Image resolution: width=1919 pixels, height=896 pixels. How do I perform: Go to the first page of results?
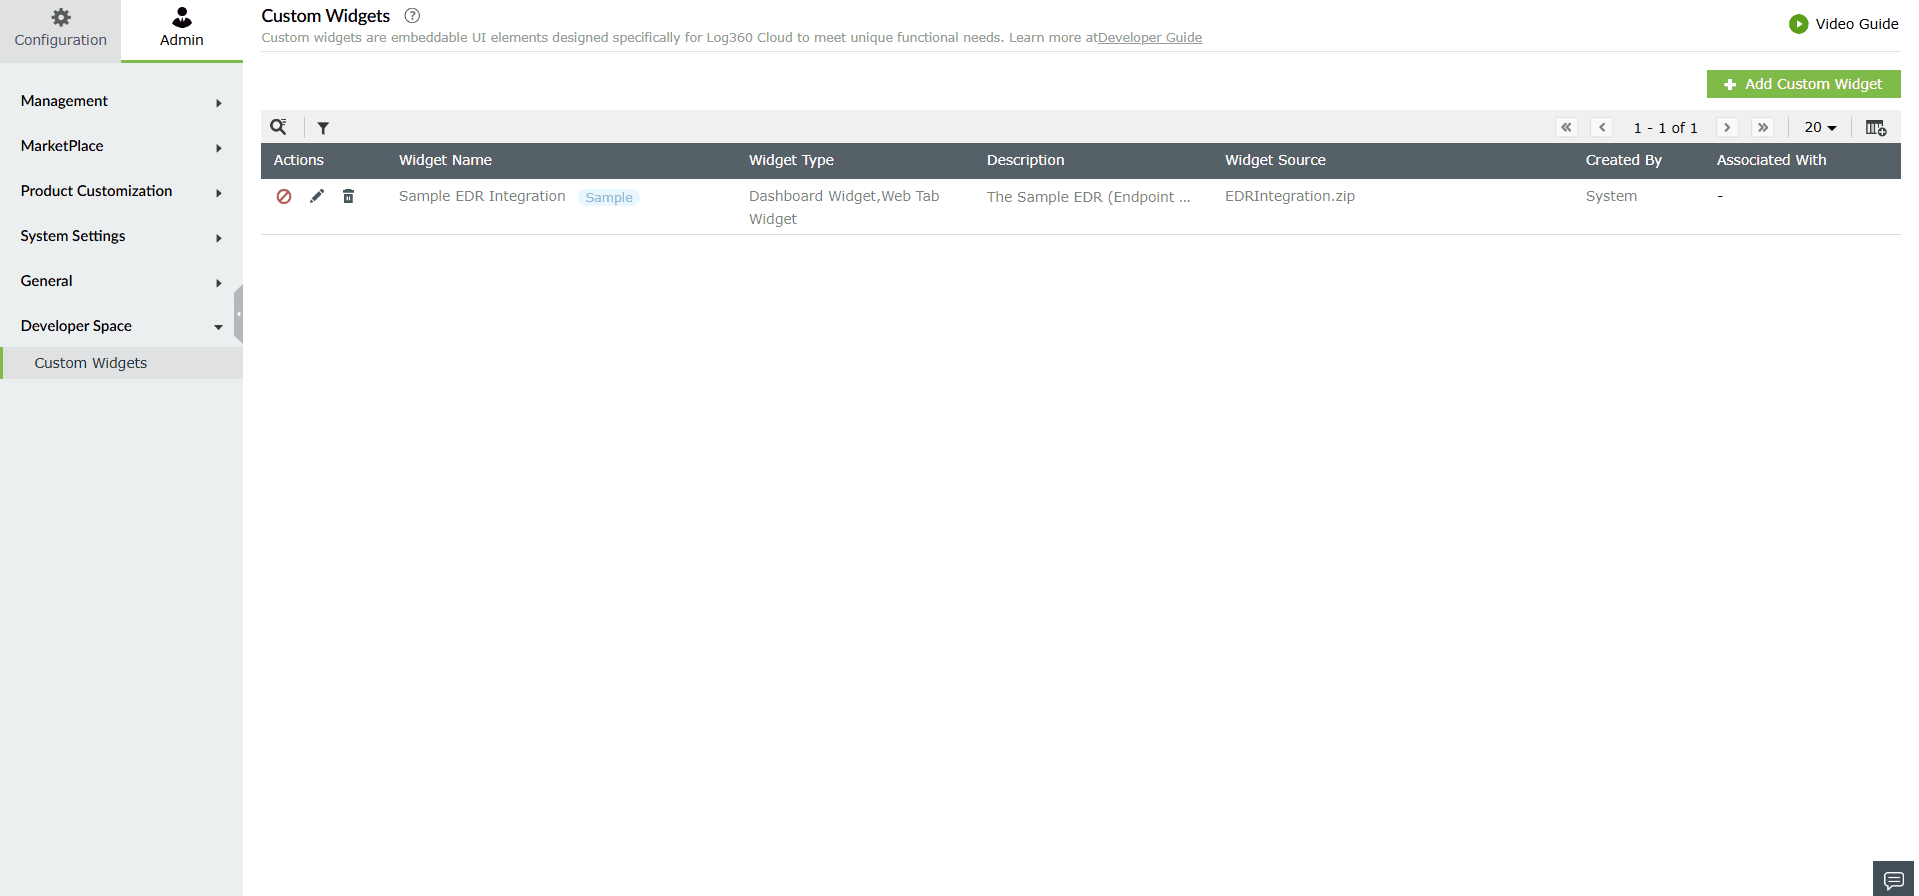click(1566, 127)
